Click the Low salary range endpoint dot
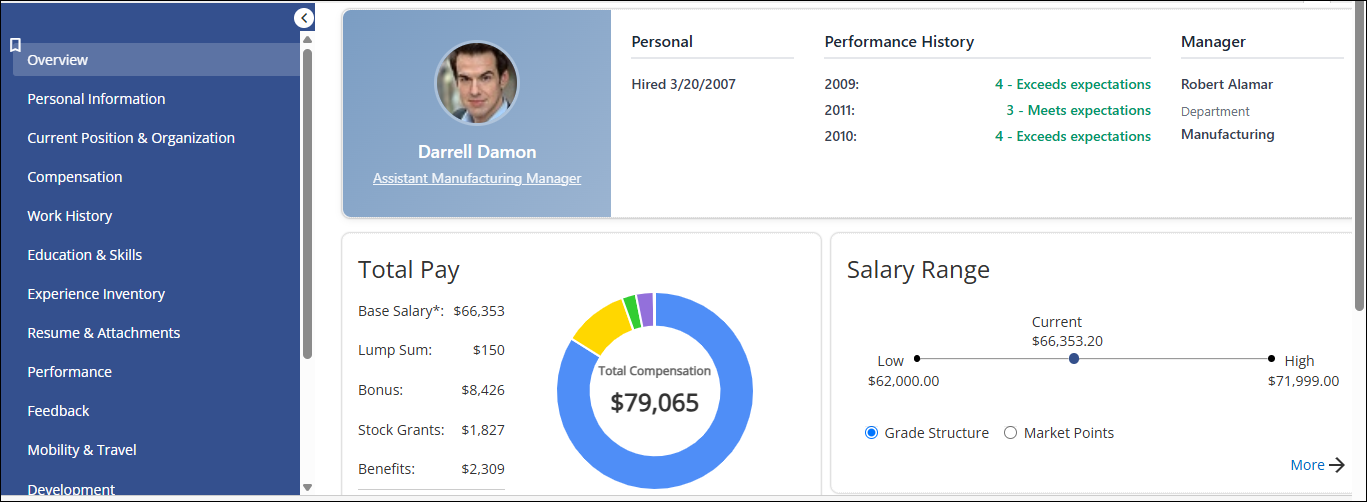The width and height of the screenshot is (1367, 502). pos(917,358)
